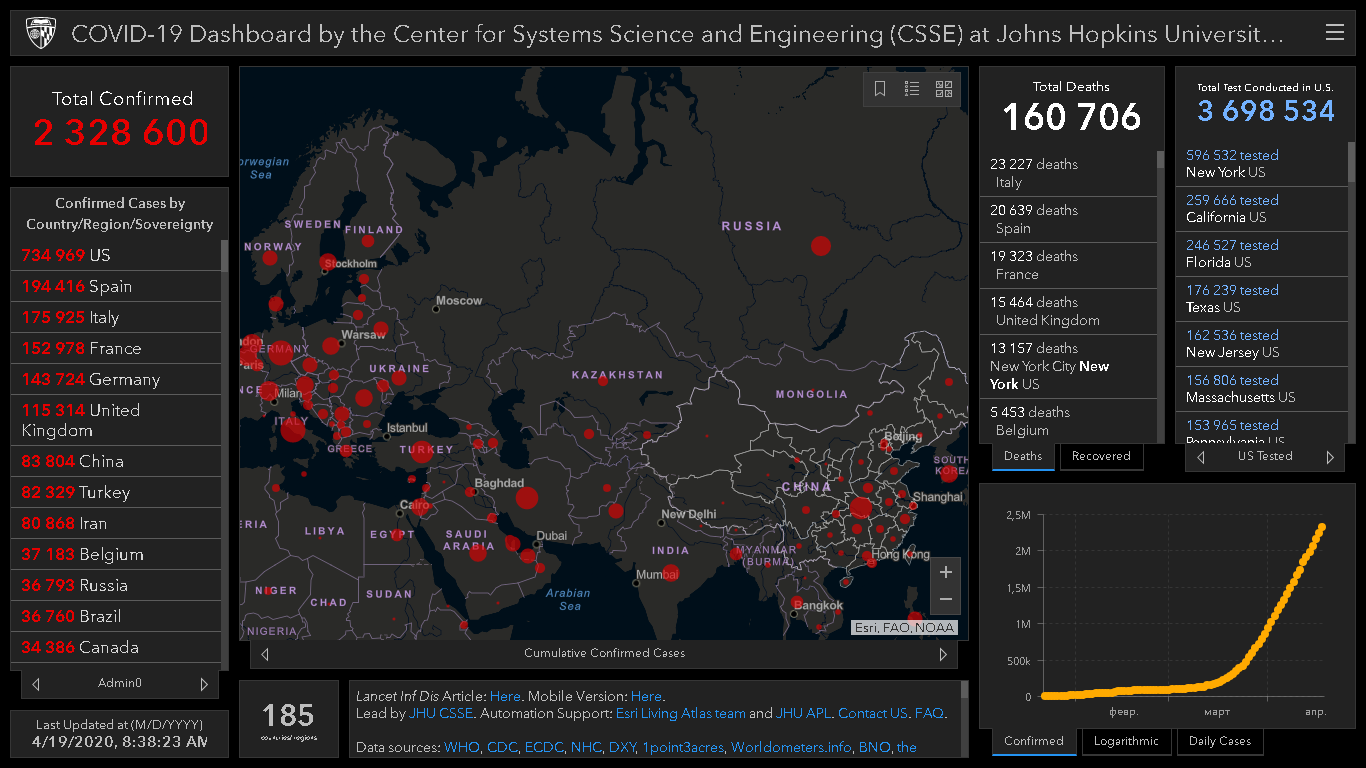Open the hamburger menu in the header
1366x768 pixels.
[x=1334, y=33]
